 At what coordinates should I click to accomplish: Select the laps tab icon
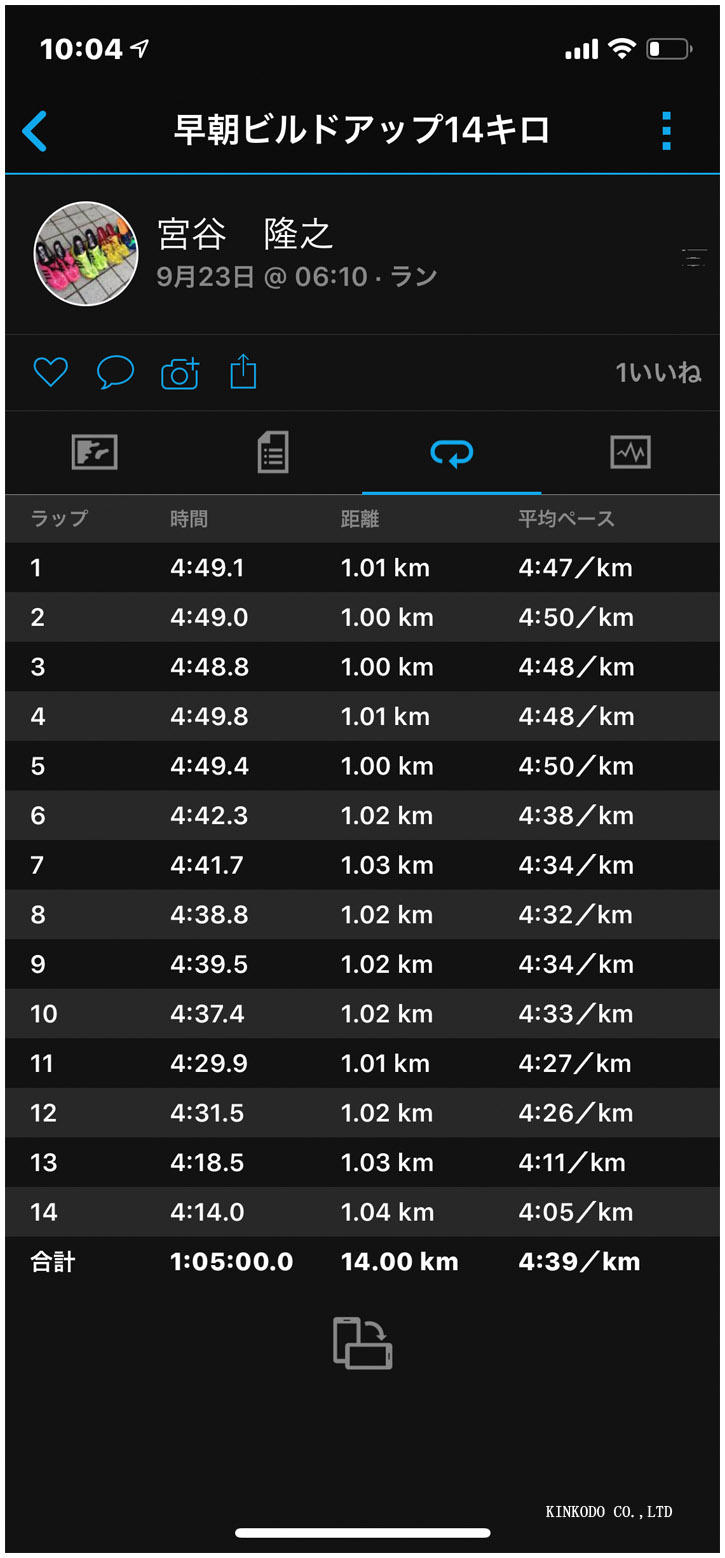point(451,453)
